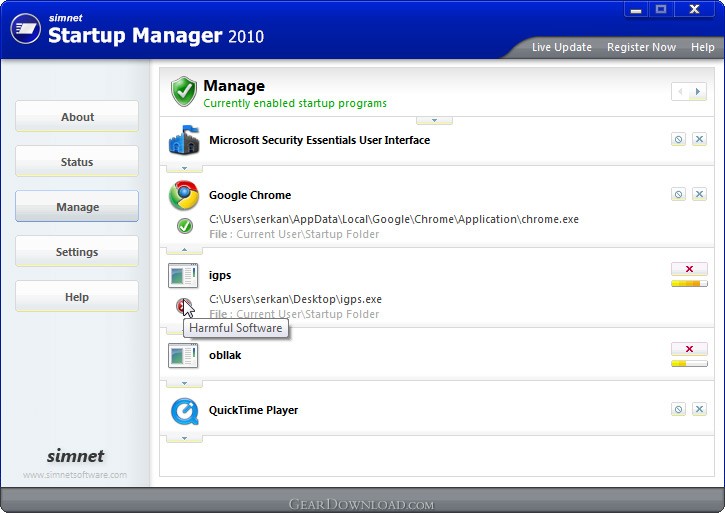Click the obllak entry name

click(x=225, y=355)
